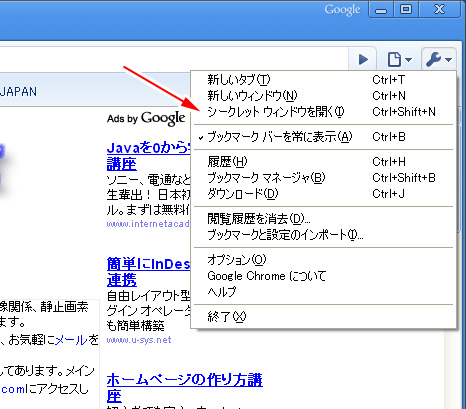Select 新しいウィンドウ(N) menu item
Image resolution: width=466 pixels, height=409 pixels.
(323, 96)
